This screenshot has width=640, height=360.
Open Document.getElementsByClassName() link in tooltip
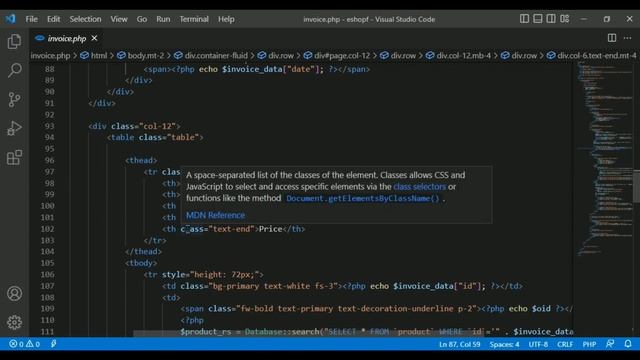point(362,198)
